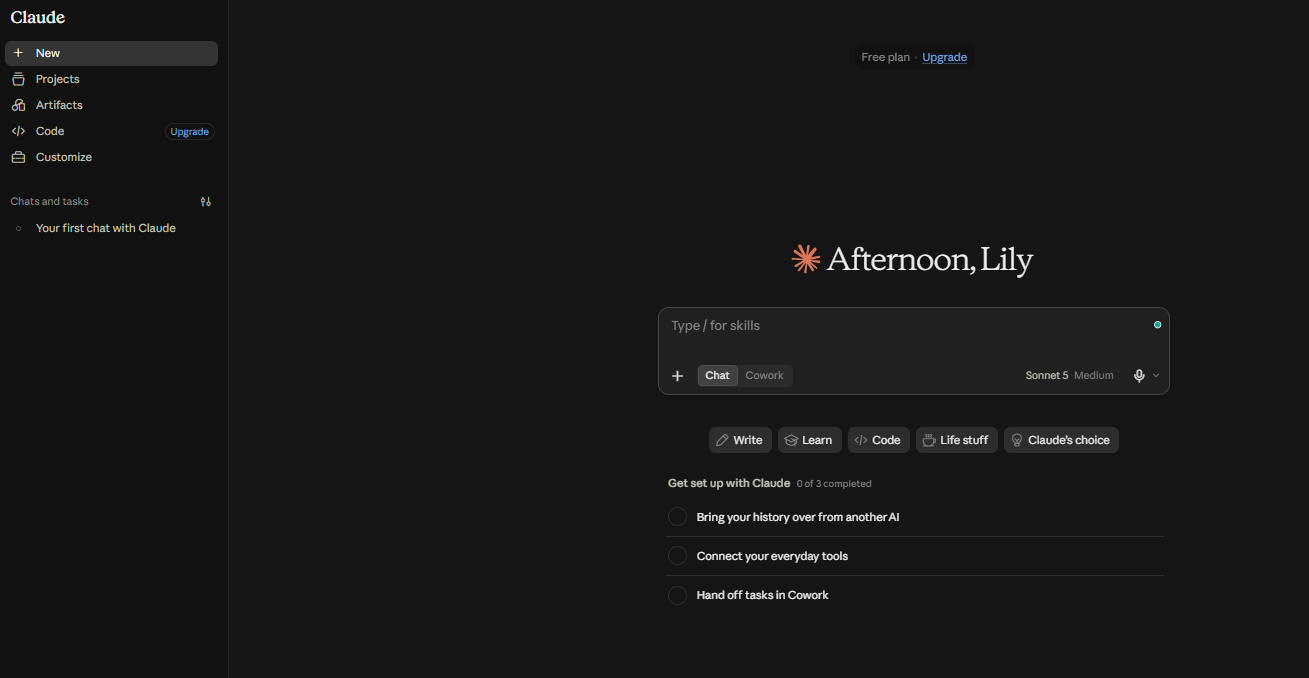Image resolution: width=1309 pixels, height=678 pixels.
Task: Select the Write suggestion chip
Action: click(x=740, y=440)
